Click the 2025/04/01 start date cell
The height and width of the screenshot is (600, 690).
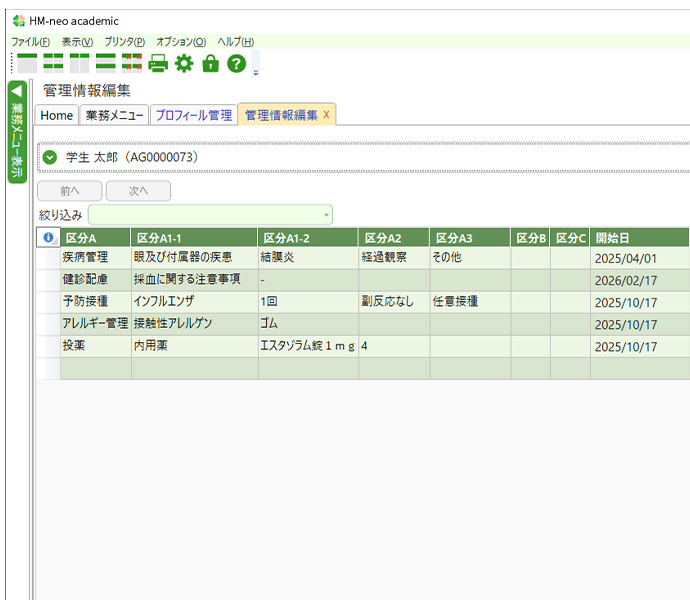coord(640,258)
